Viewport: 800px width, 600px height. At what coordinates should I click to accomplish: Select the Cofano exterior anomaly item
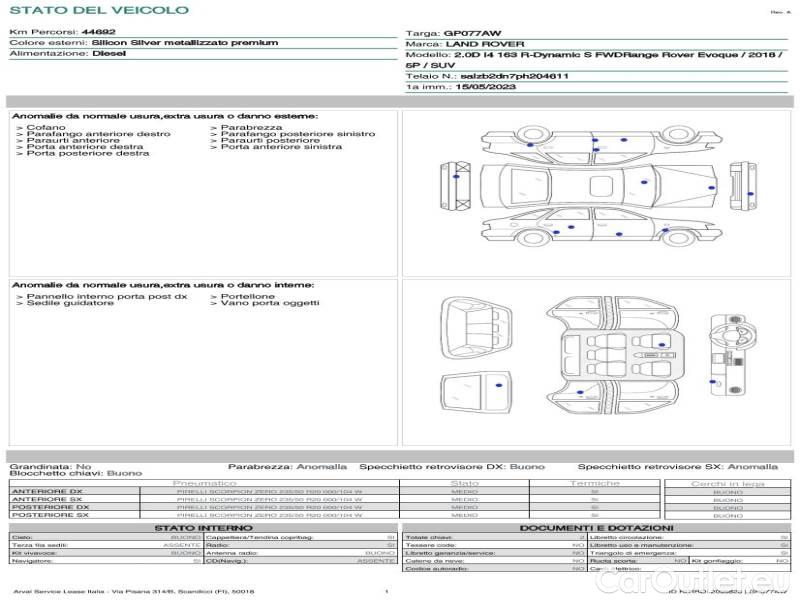click(46, 128)
